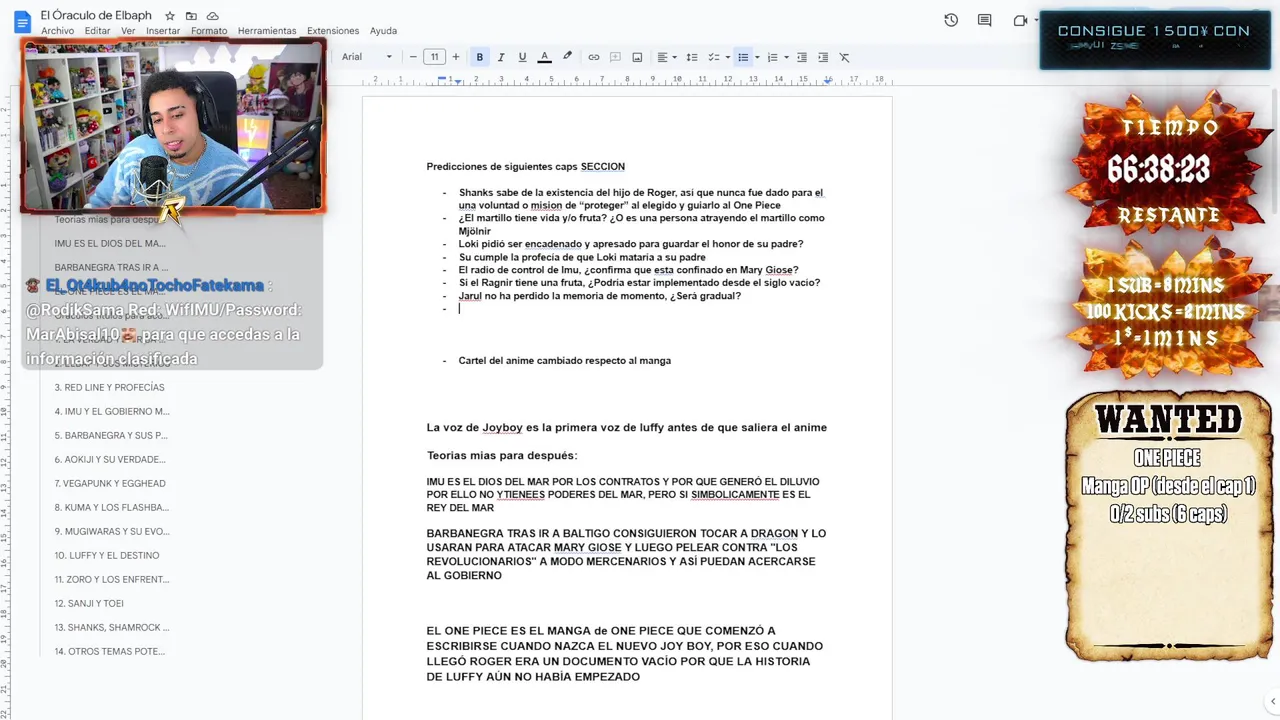Screen dimensions: 1280x720
Task: Open the text color picker
Action: pos(545,57)
